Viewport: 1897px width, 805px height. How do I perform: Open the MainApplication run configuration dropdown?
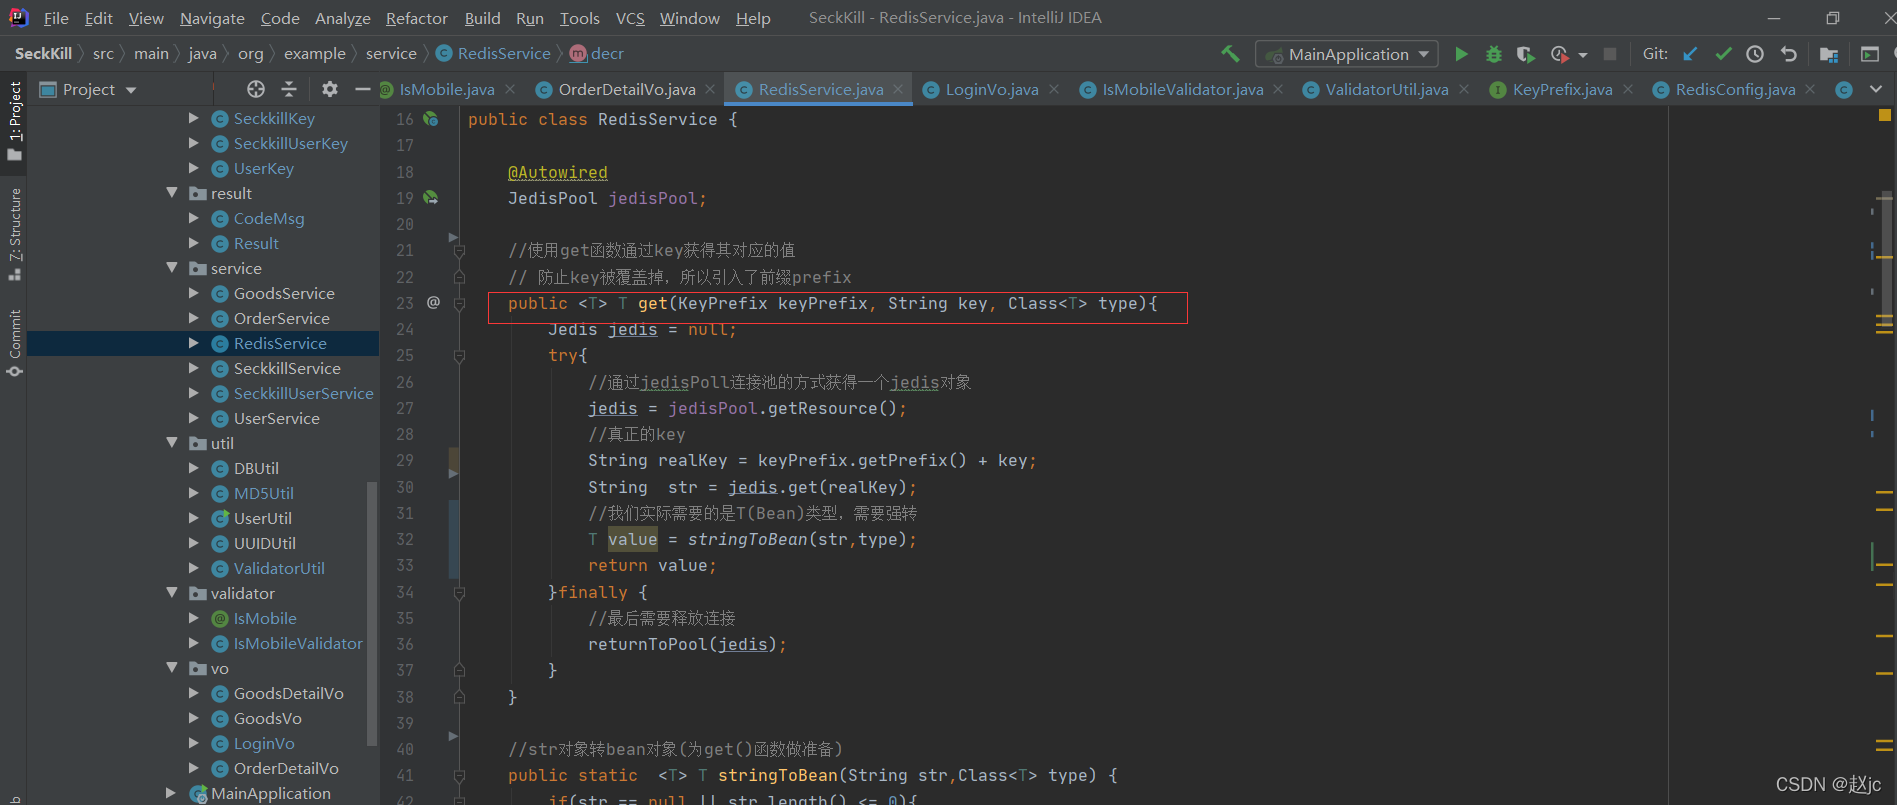1347,54
